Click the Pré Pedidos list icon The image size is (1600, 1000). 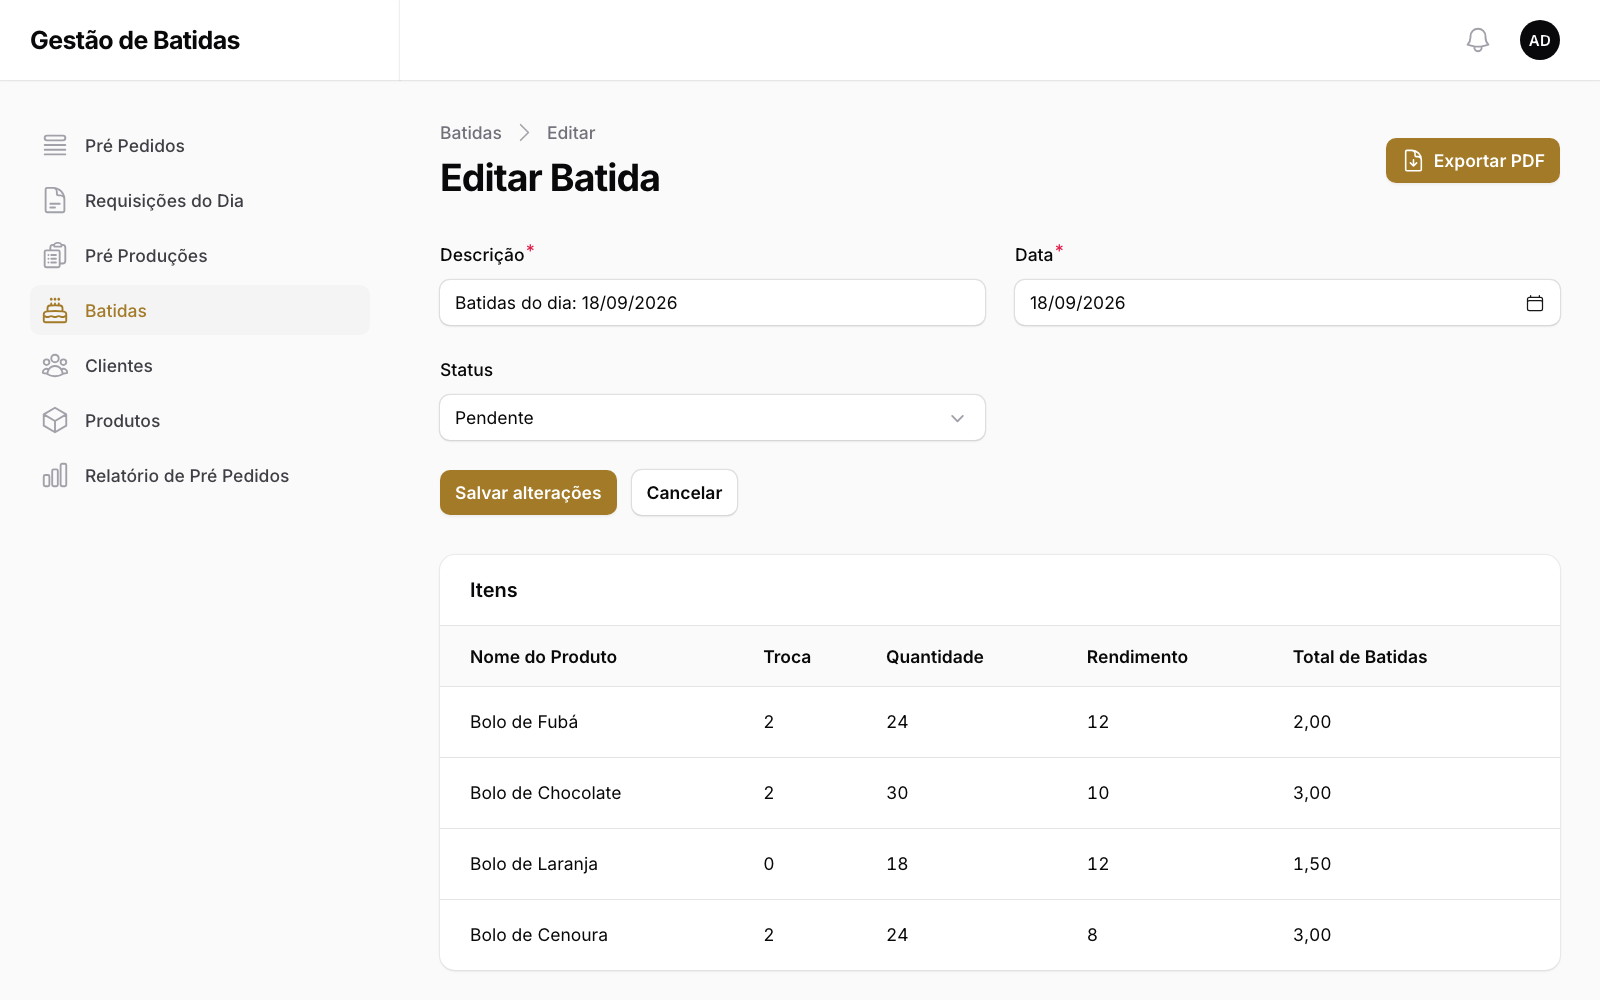55,145
